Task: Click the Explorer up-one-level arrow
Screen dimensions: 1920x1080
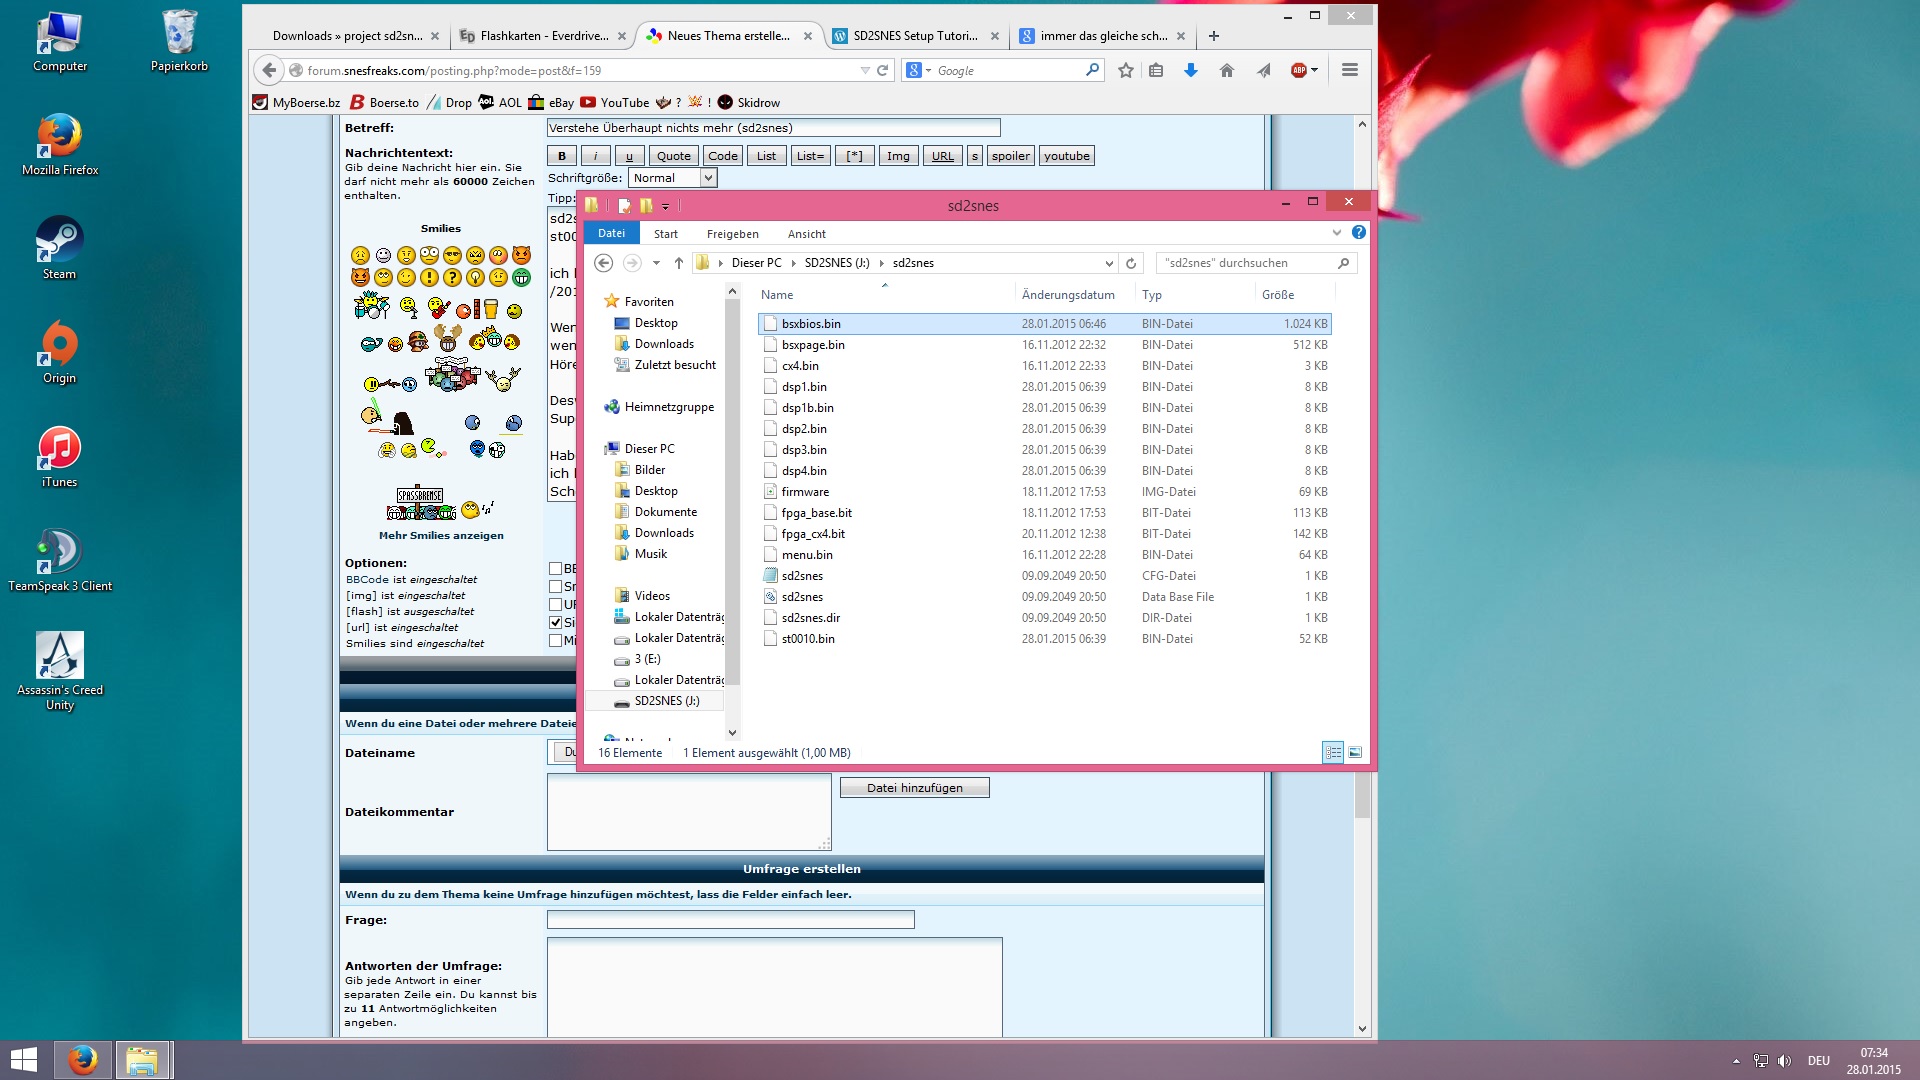Action: pos(678,263)
